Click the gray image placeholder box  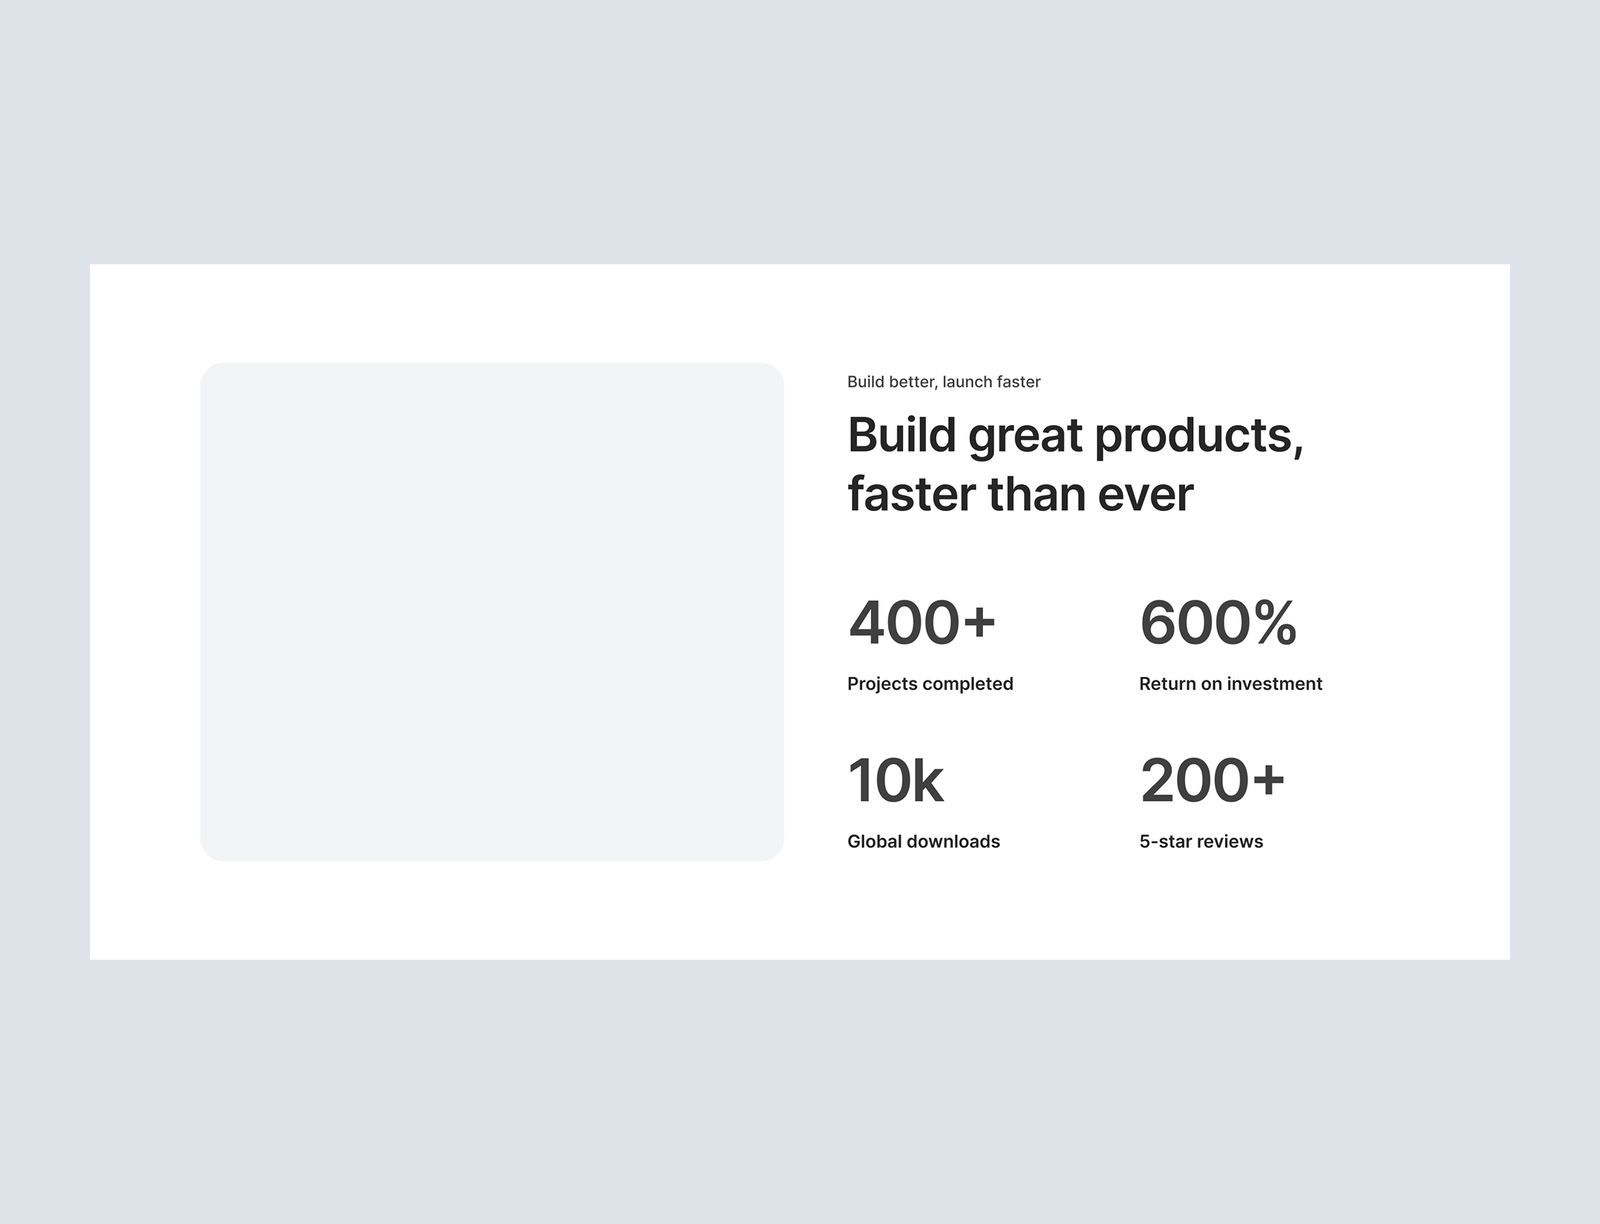pos(492,611)
